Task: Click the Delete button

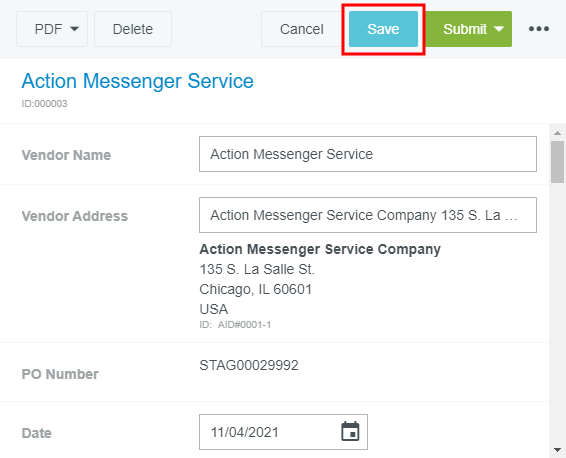Action: click(133, 29)
